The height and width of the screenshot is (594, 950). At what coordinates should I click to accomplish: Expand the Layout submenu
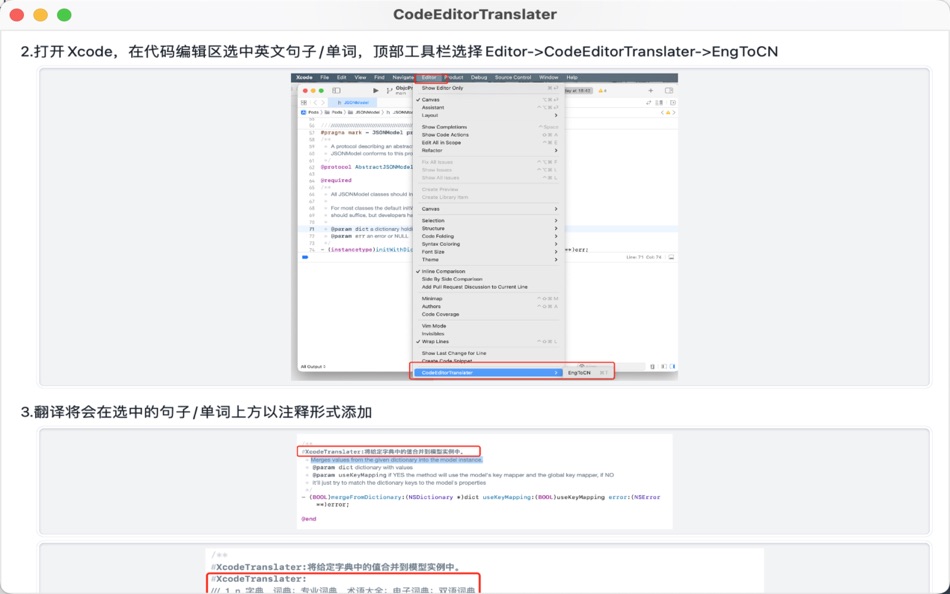[488, 115]
